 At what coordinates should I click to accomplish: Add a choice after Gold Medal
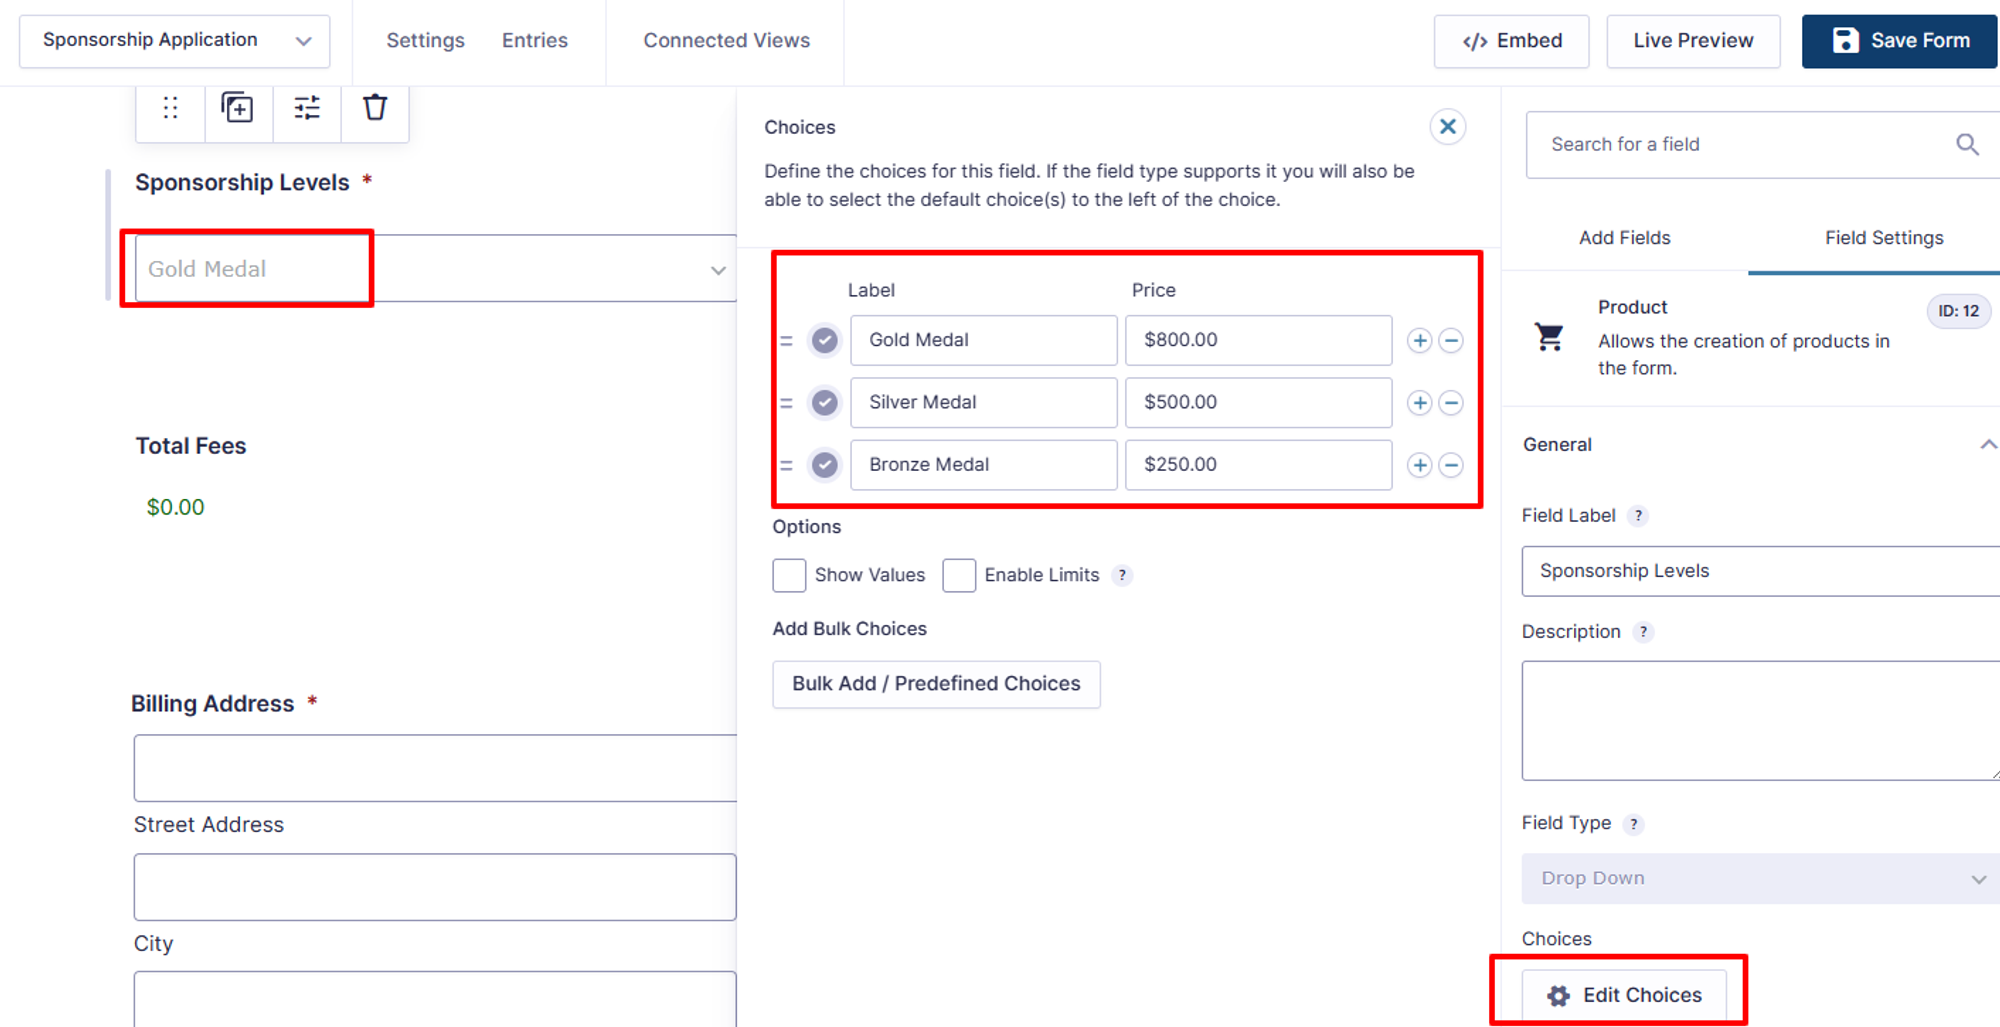(1419, 341)
